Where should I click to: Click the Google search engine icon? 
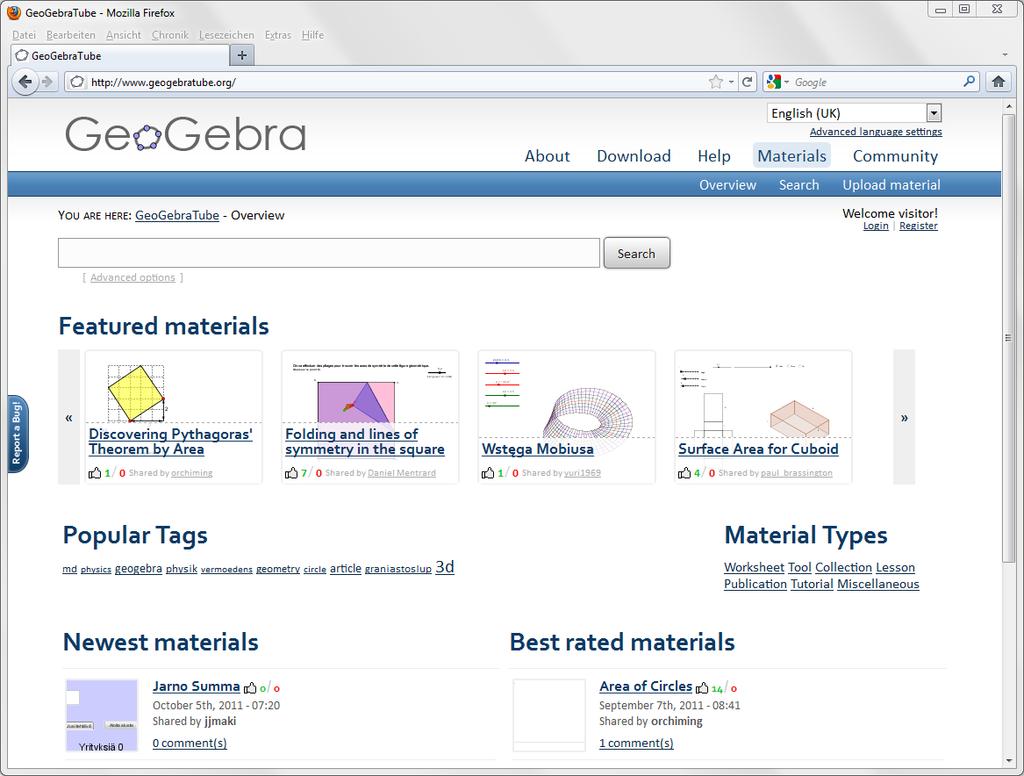[774, 82]
